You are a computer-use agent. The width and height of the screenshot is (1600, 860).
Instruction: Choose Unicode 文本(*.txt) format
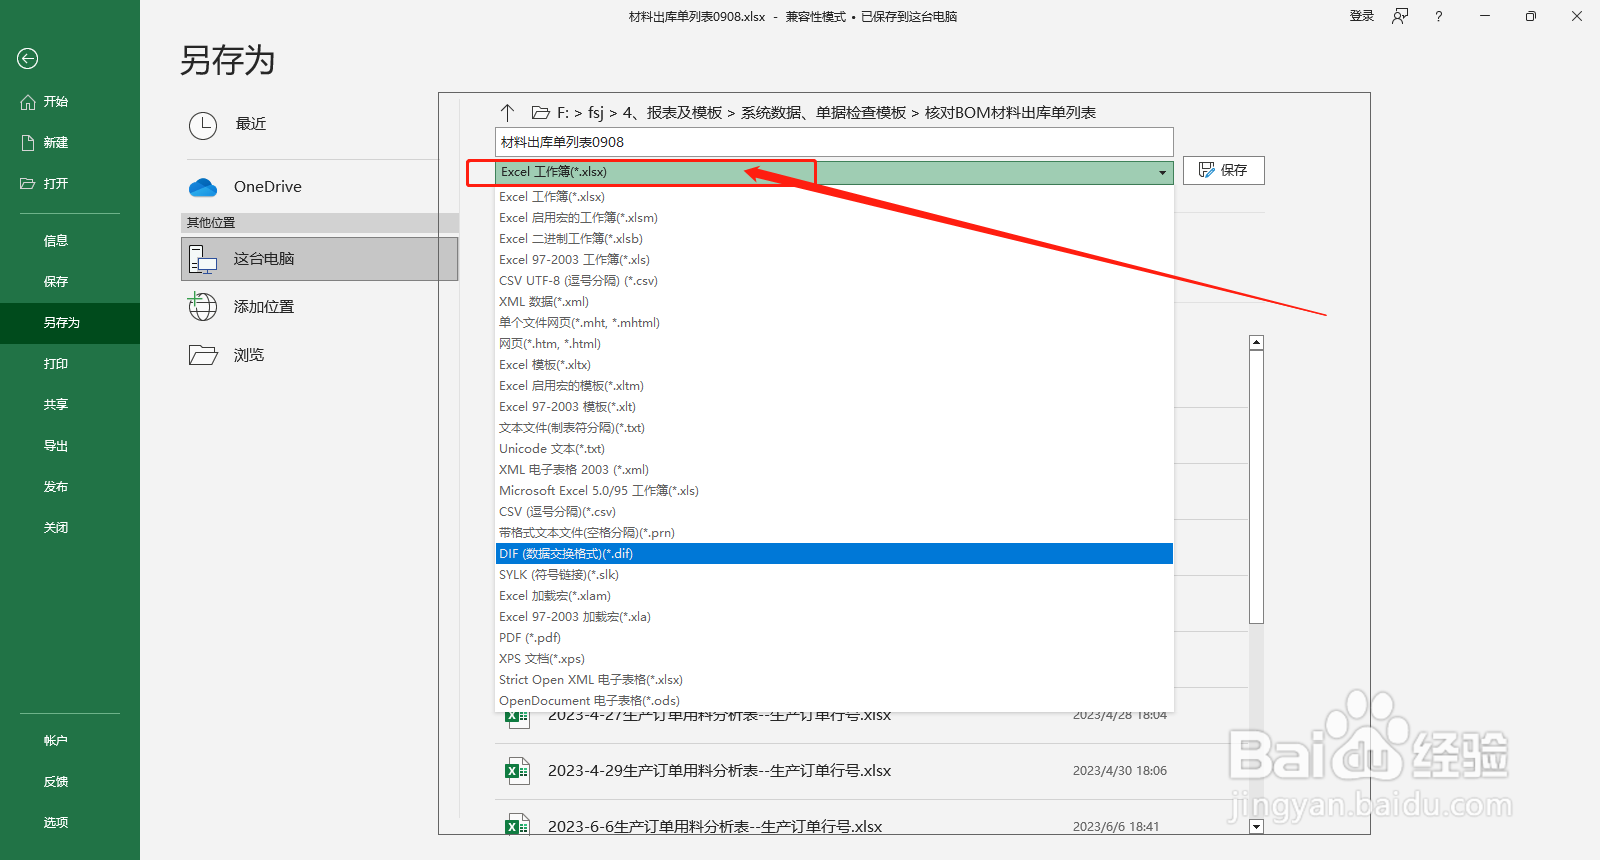coord(834,449)
